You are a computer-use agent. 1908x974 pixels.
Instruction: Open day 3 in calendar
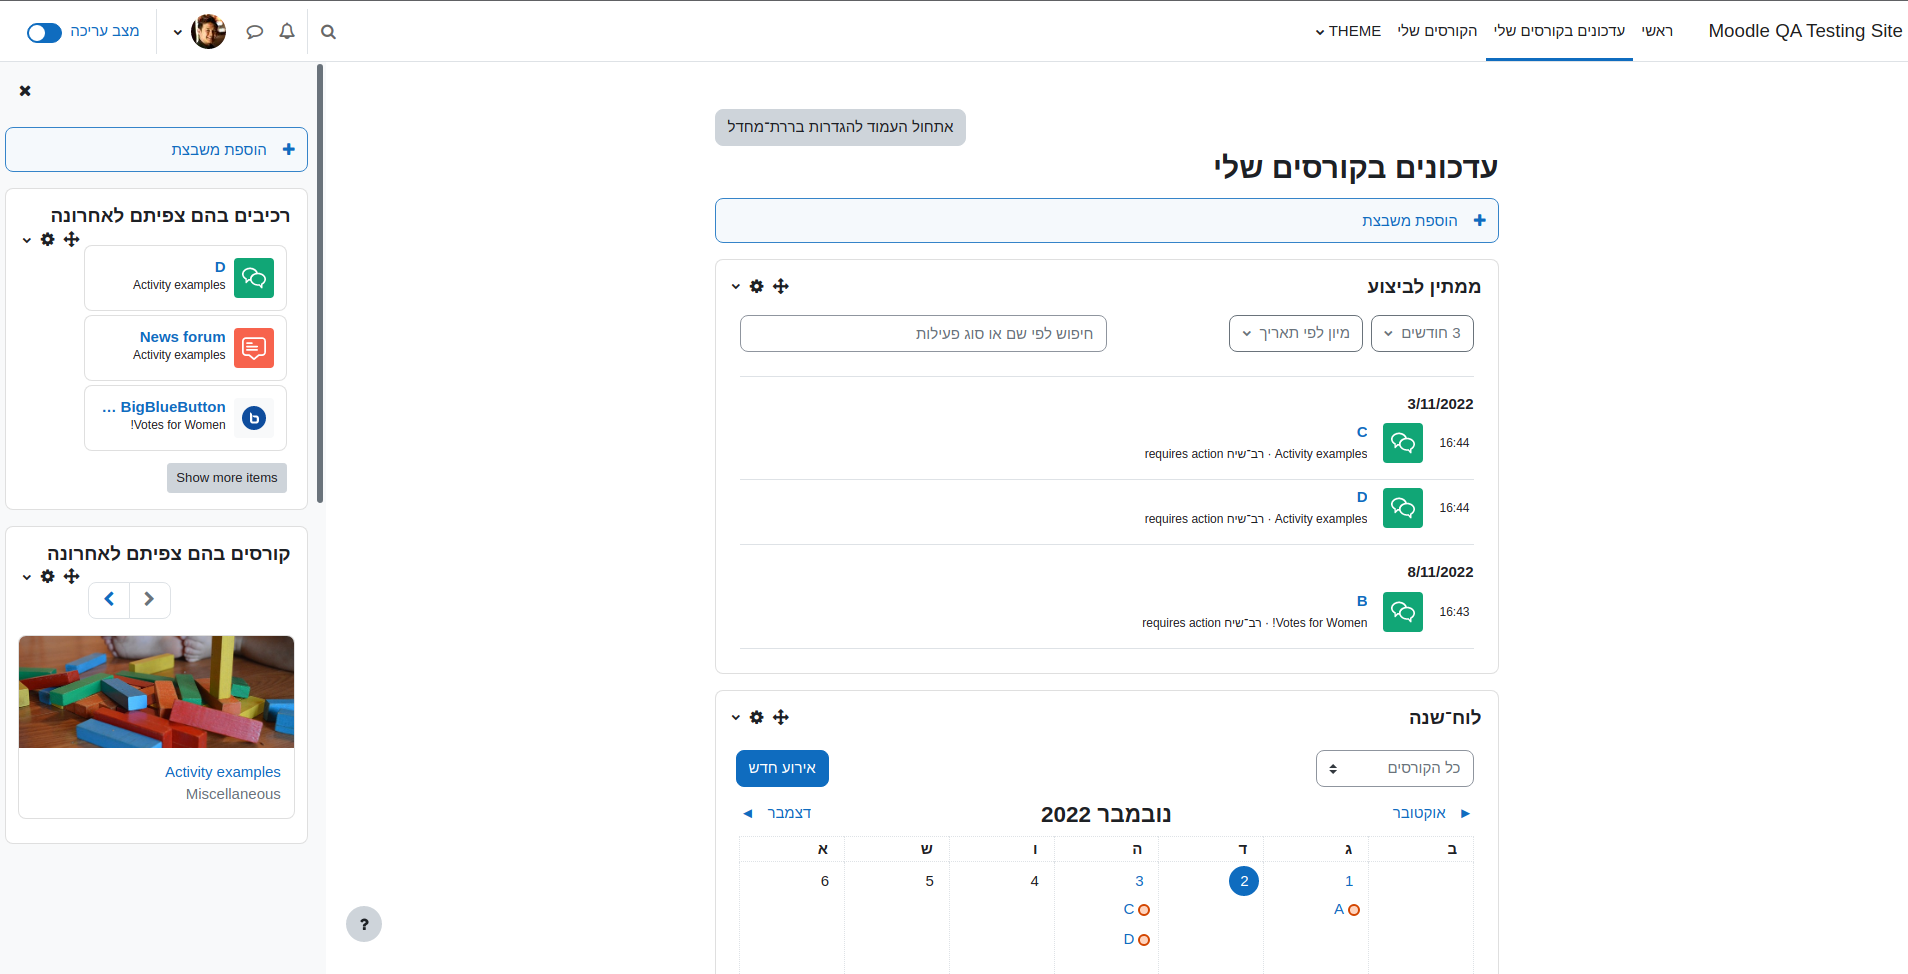1139,881
